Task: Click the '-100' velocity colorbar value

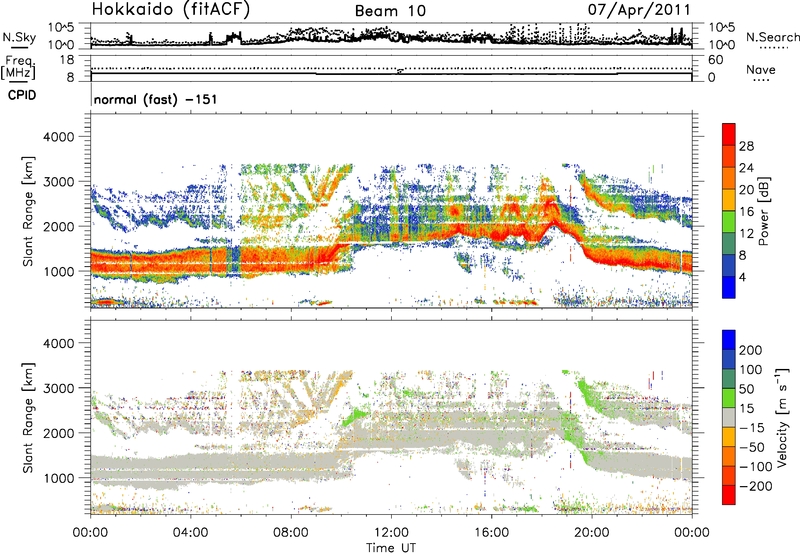Action: click(x=756, y=467)
